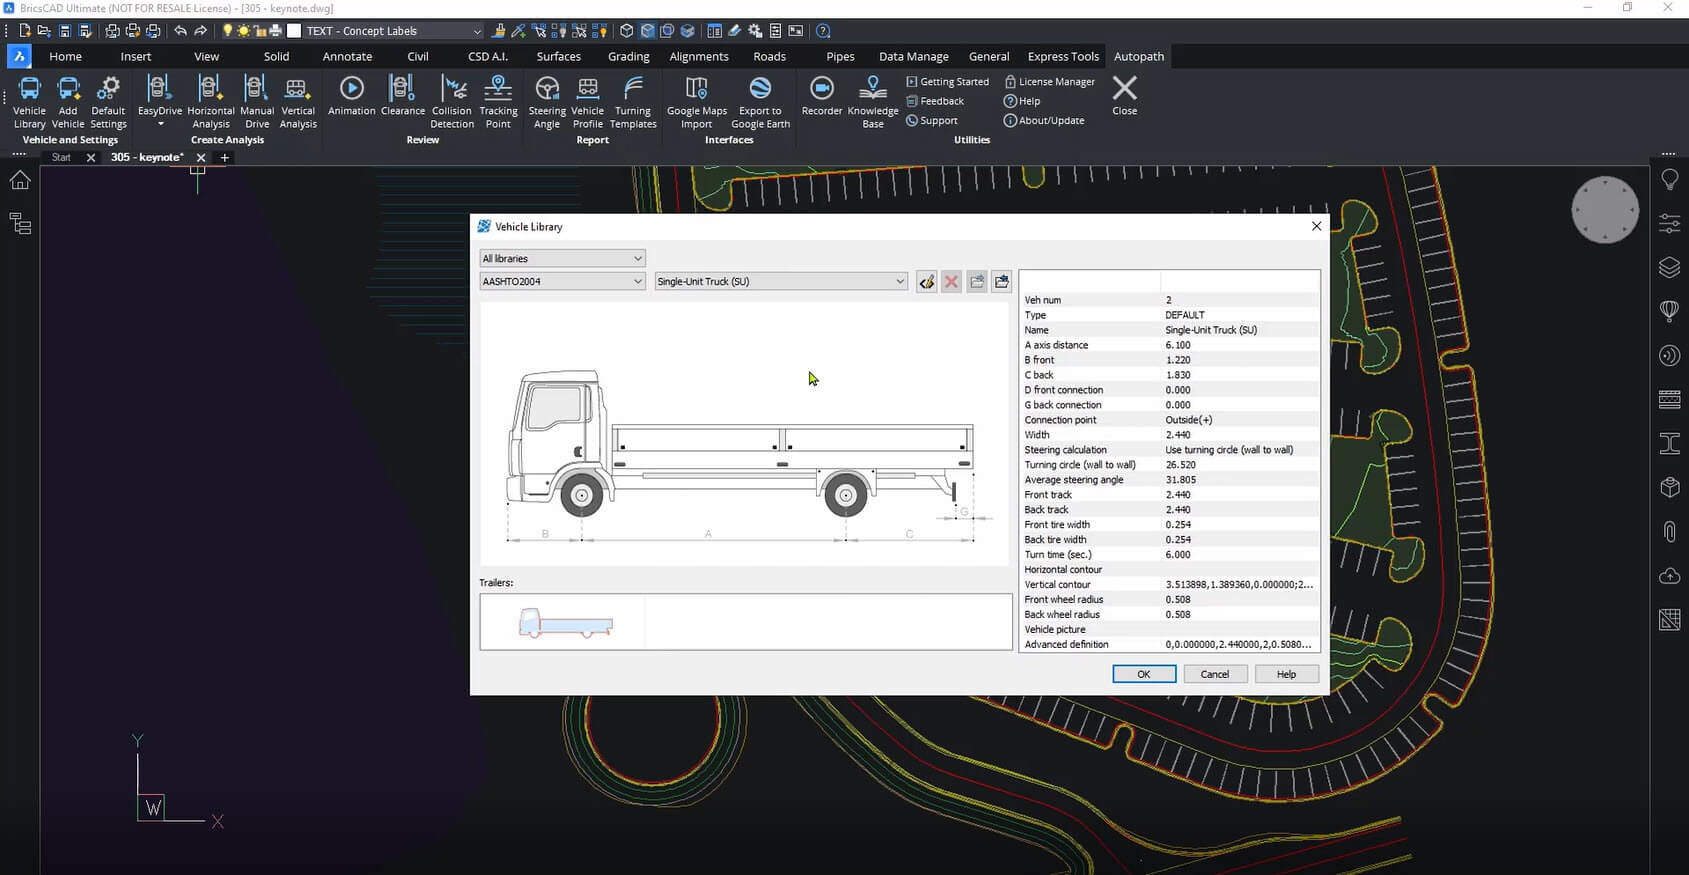The height and width of the screenshot is (875, 1689).
Task: Open the AASHTO2004 library dropdown
Action: (x=562, y=282)
